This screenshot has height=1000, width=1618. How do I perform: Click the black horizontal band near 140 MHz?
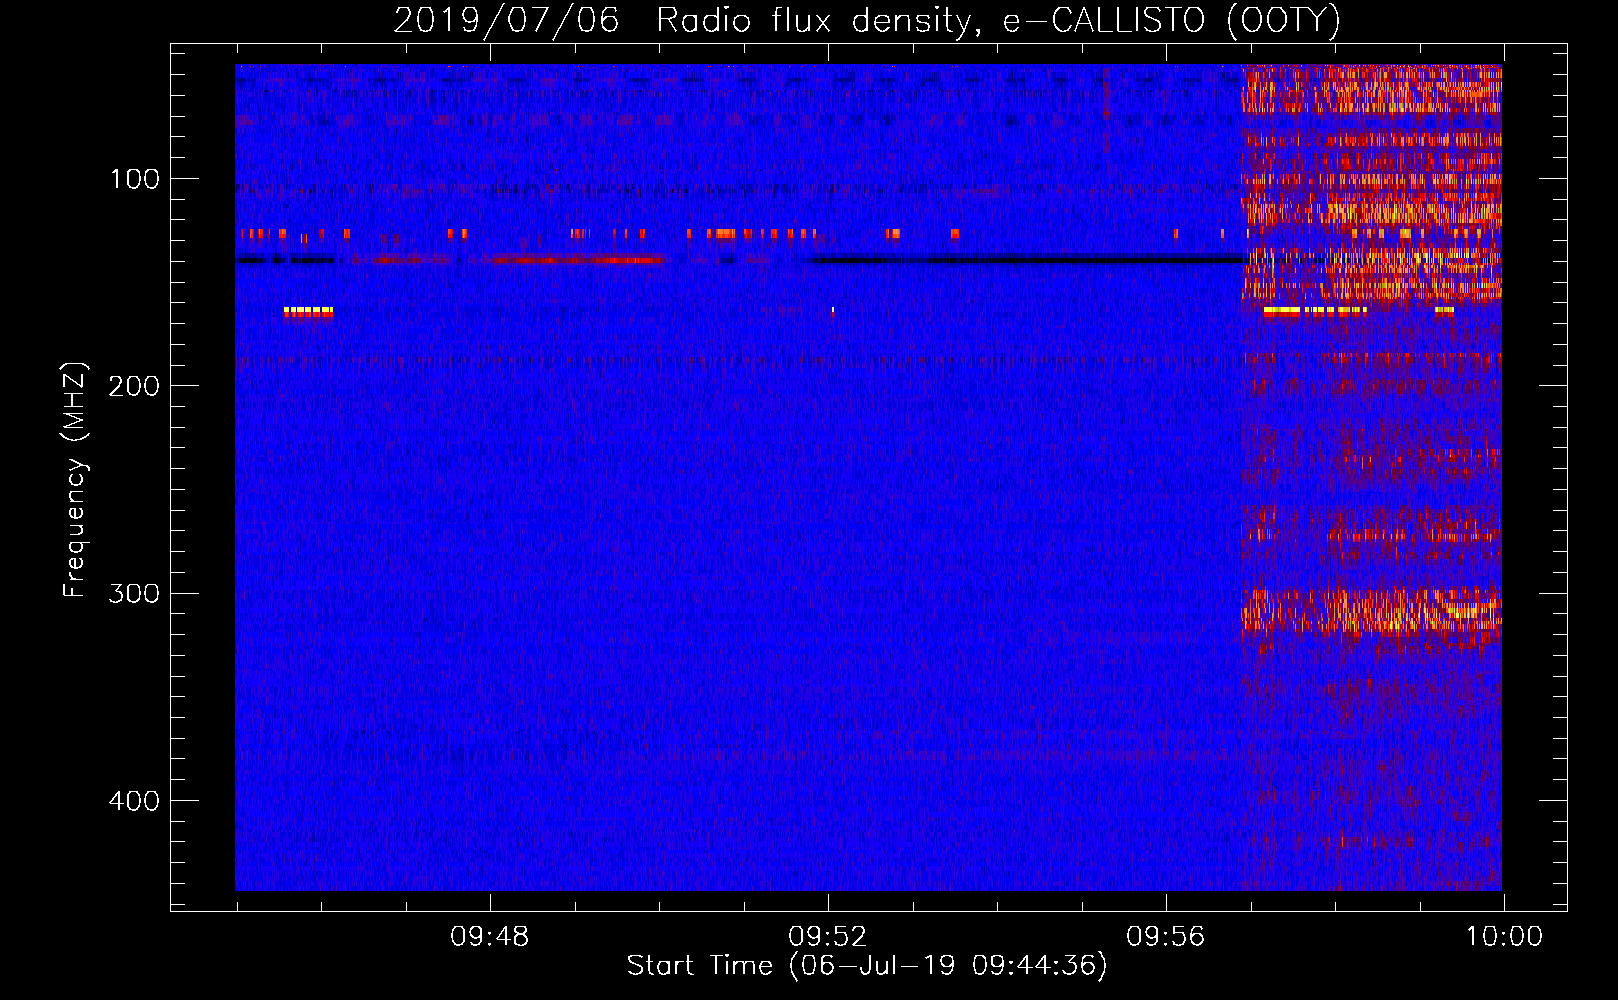[x=1028, y=260]
